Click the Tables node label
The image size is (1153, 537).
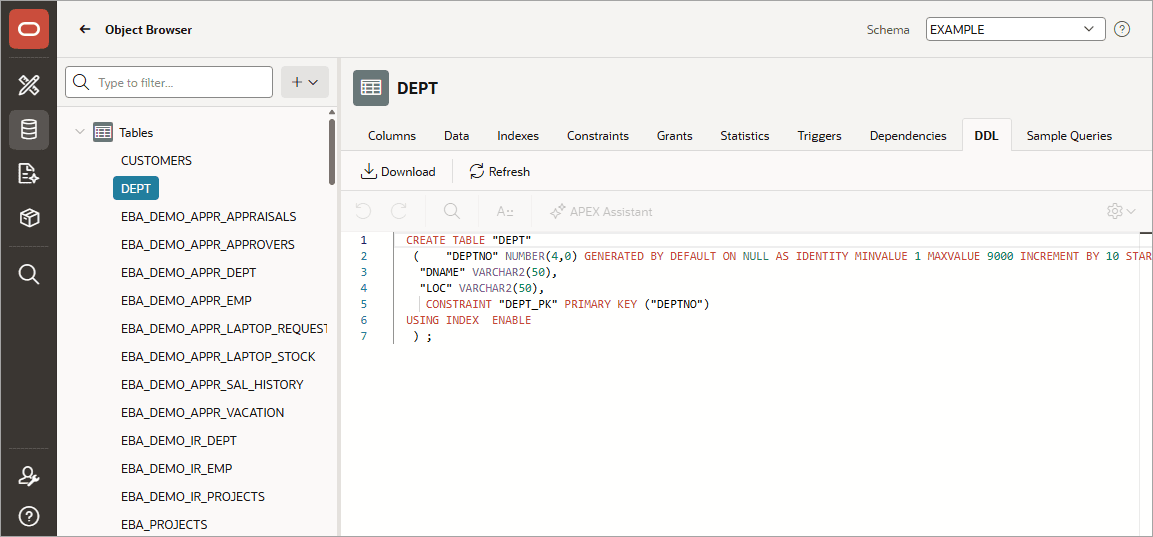click(136, 132)
